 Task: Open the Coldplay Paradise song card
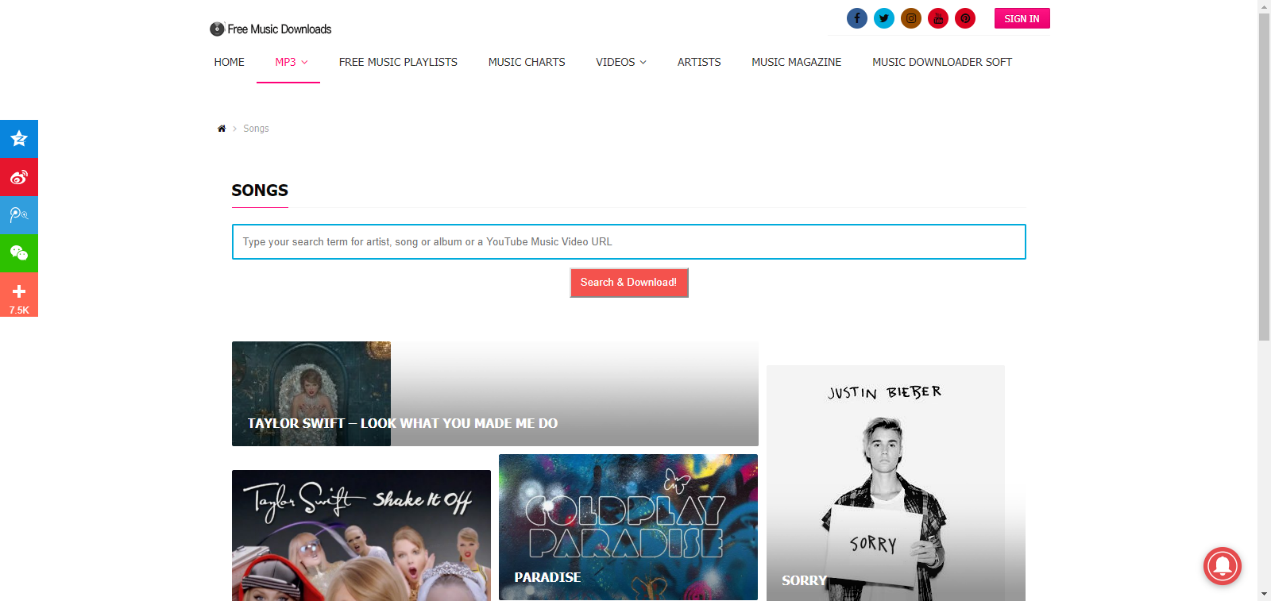(x=628, y=527)
